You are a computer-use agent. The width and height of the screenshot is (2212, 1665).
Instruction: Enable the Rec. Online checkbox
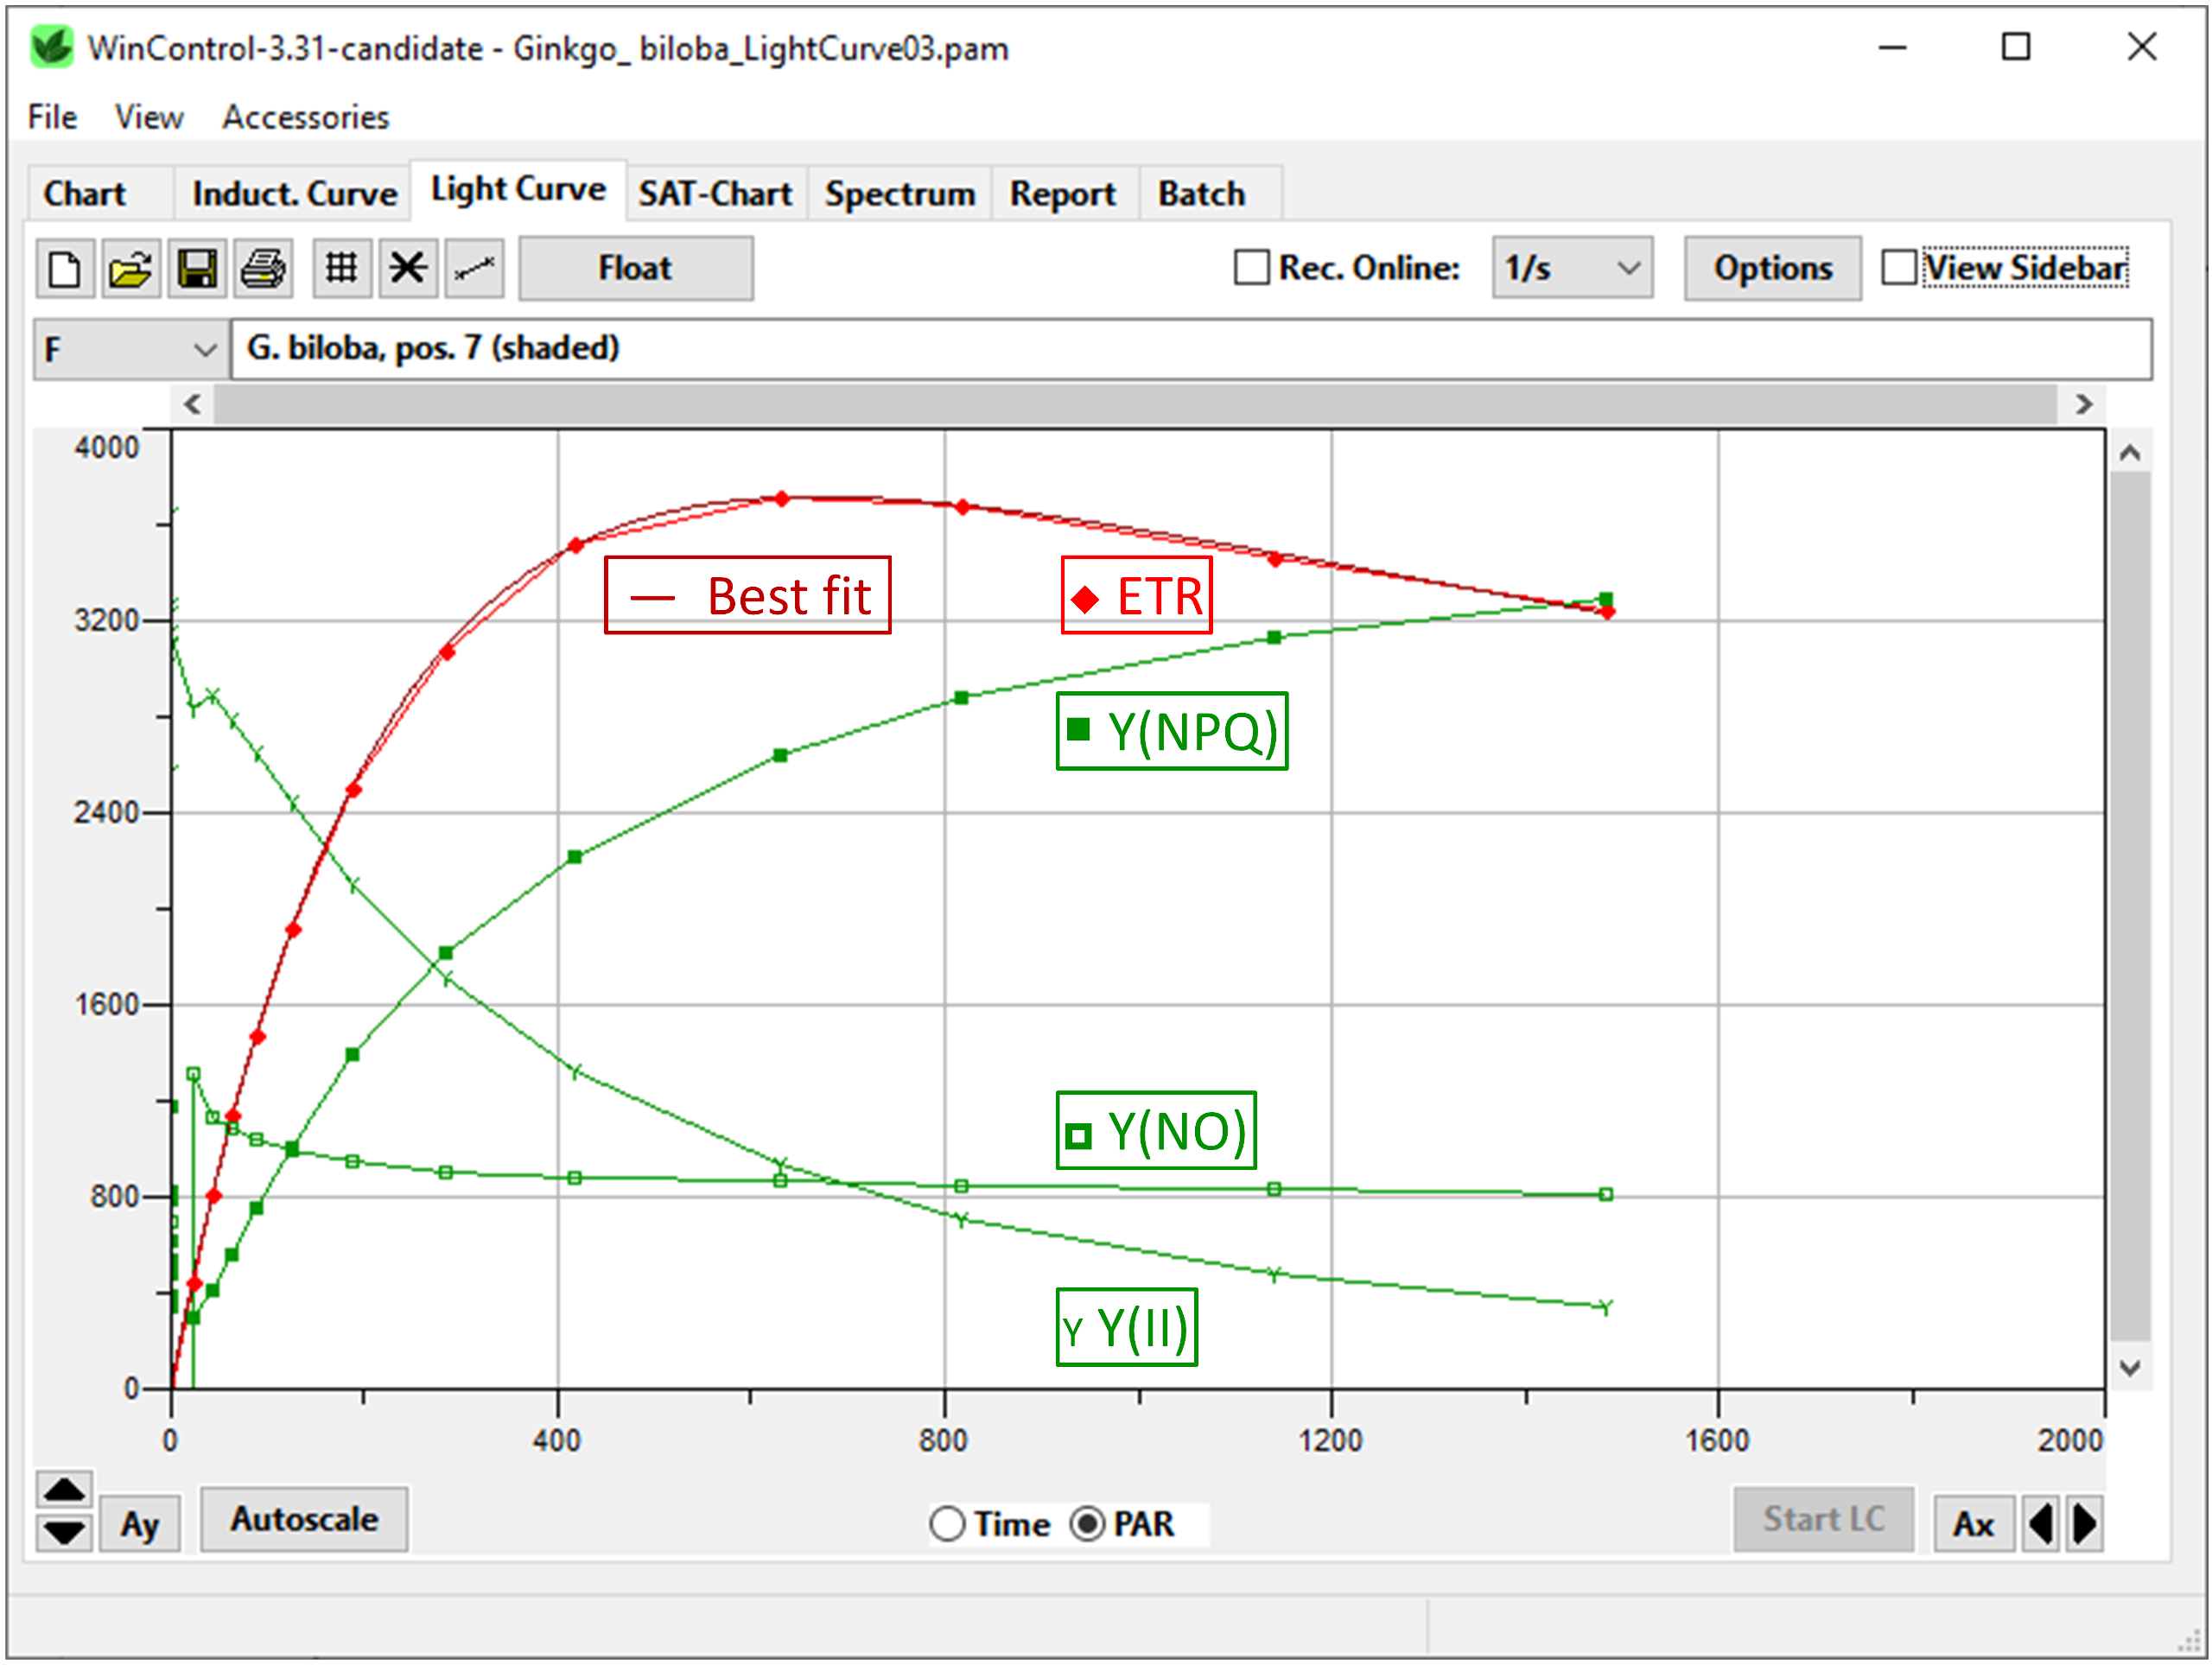click(1251, 267)
